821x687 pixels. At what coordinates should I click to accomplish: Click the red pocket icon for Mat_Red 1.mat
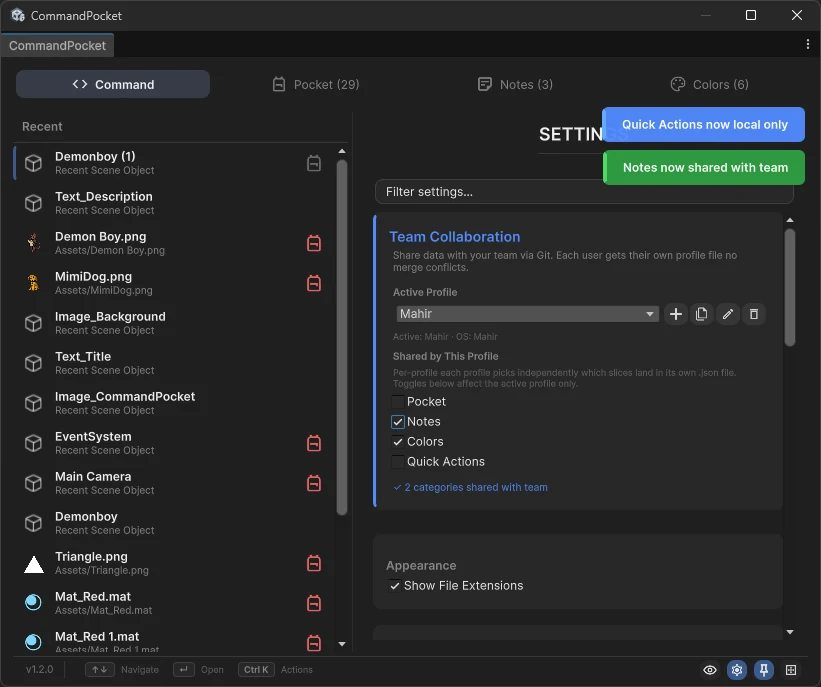(x=314, y=643)
